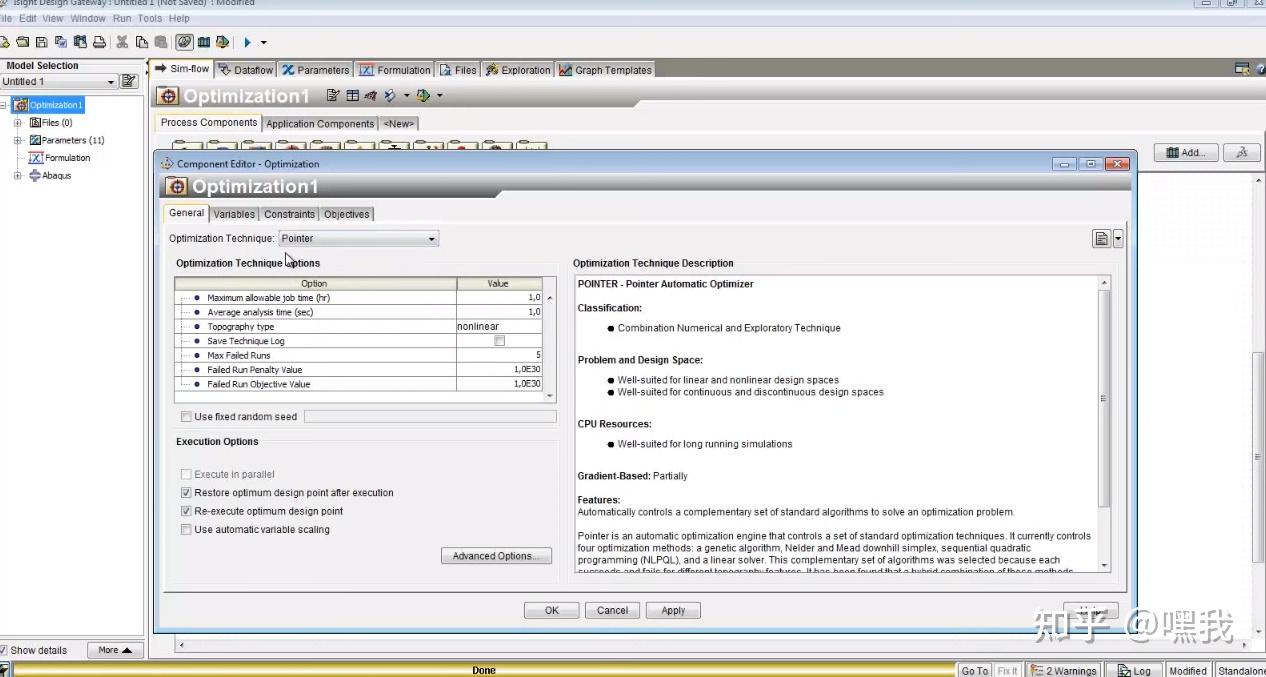Toggle the Save Technique Log checkbox
Screen dimensions: 1266x677
[x=499, y=341]
